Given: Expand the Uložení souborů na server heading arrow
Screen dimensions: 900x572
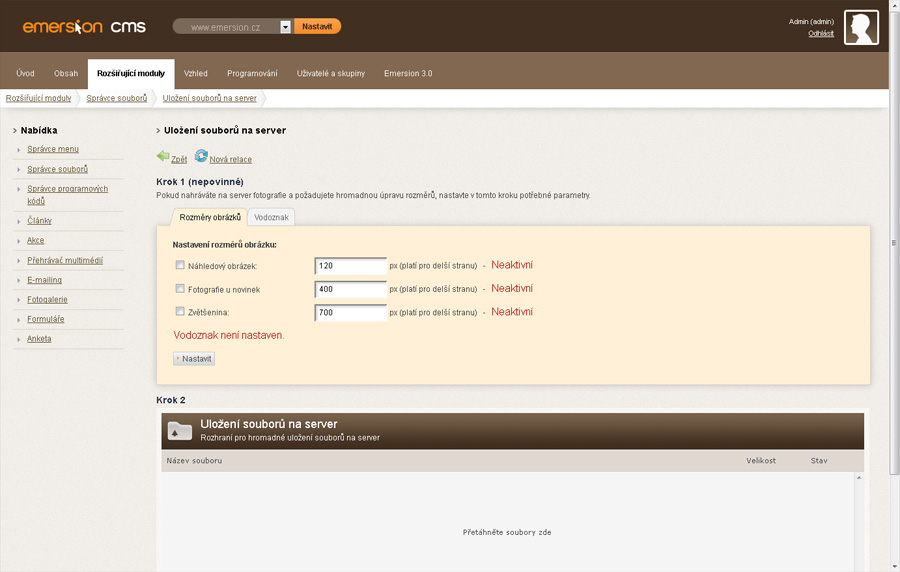Looking at the screenshot, I should point(158,130).
